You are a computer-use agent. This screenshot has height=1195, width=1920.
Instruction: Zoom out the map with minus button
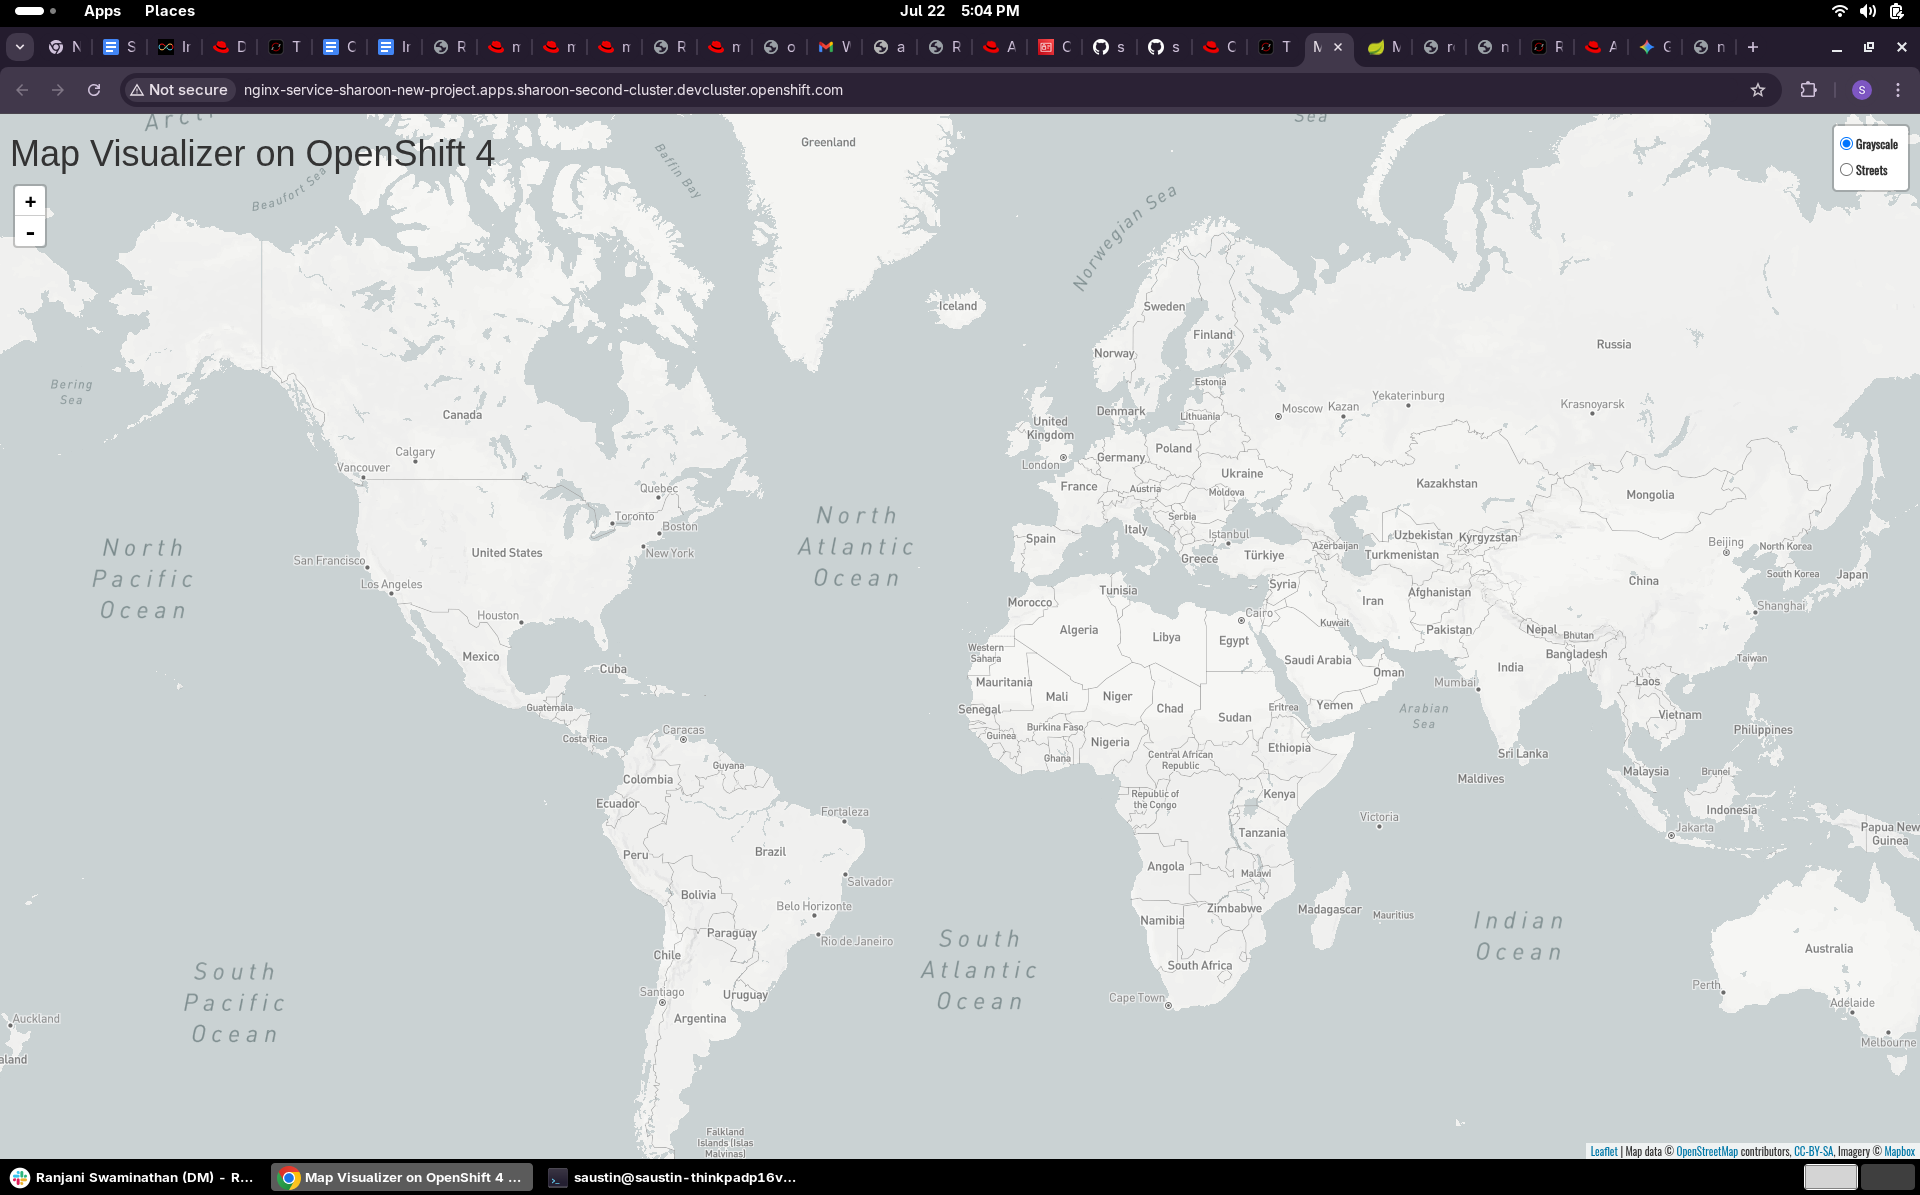(30, 233)
